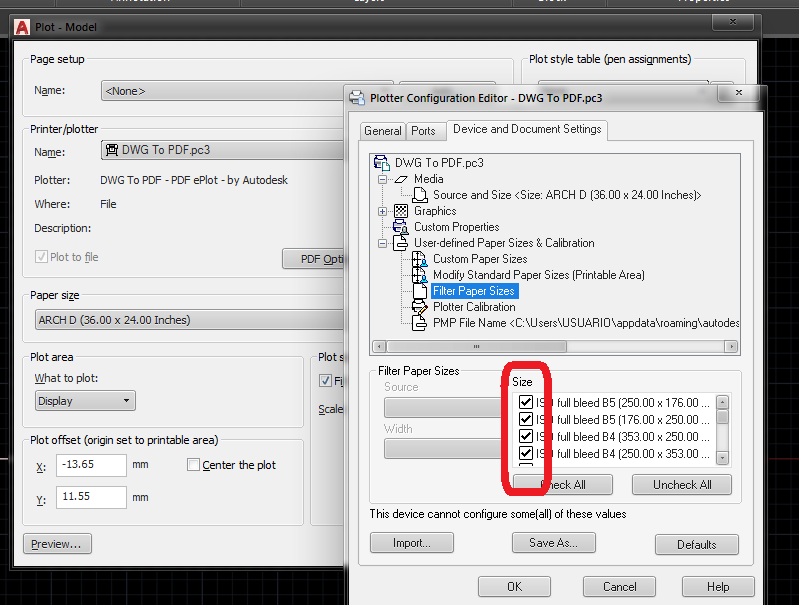Uncheck ISO full bleed B5 (176.00 x 250.00) size

[x=525, y=419]
